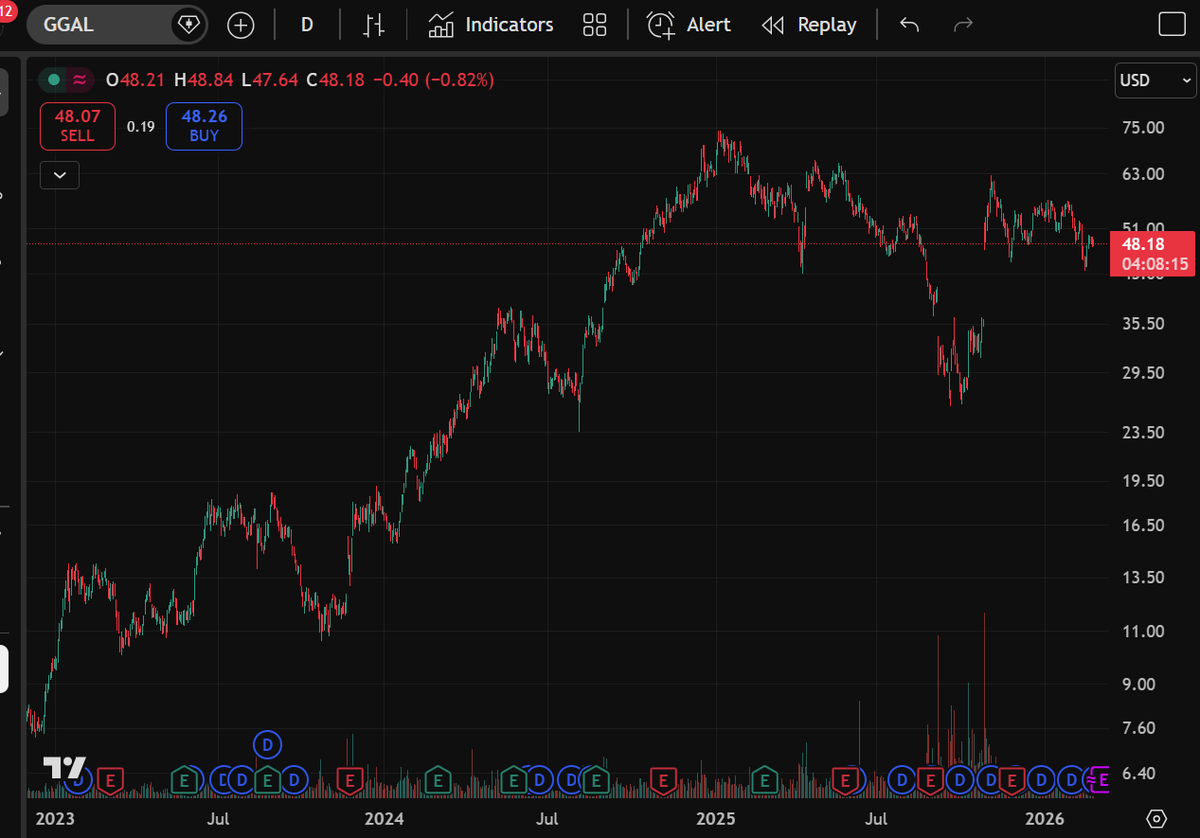This screenshot has width=1200, height=838.
Task: Open the D time interval selector
Action: pos(307,25)
